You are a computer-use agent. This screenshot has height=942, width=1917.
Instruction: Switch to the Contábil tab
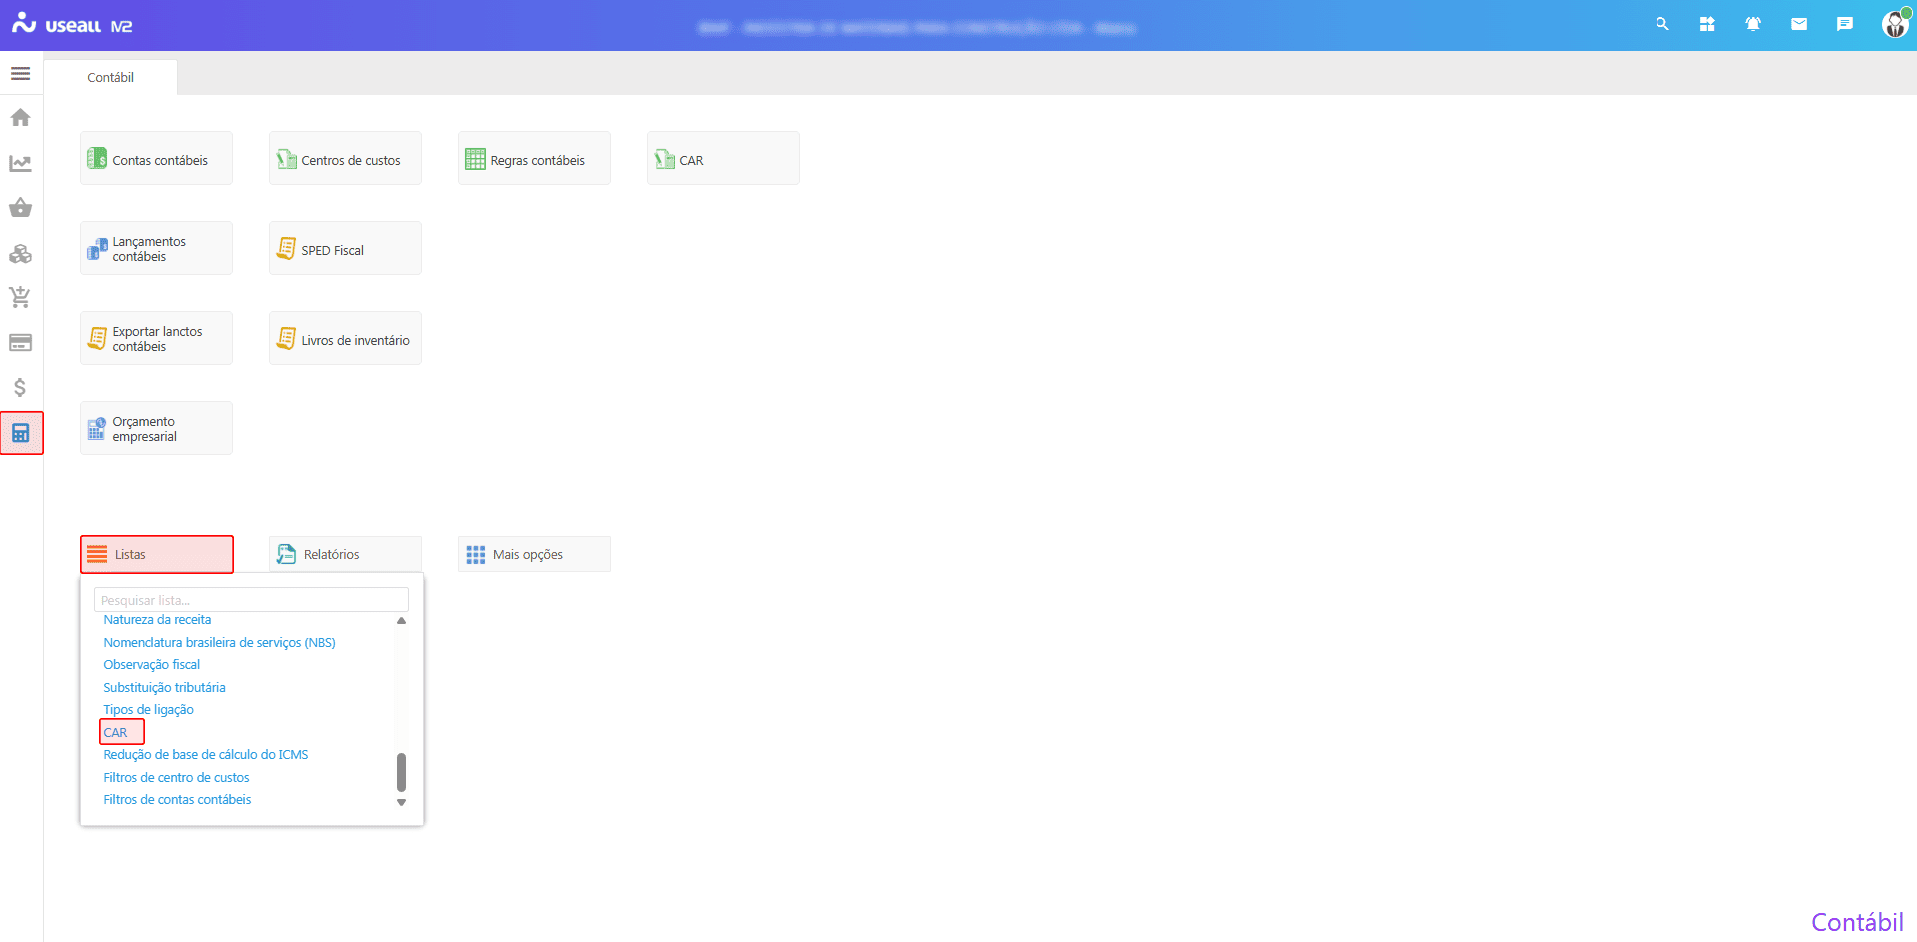click(x=110, y=77)
